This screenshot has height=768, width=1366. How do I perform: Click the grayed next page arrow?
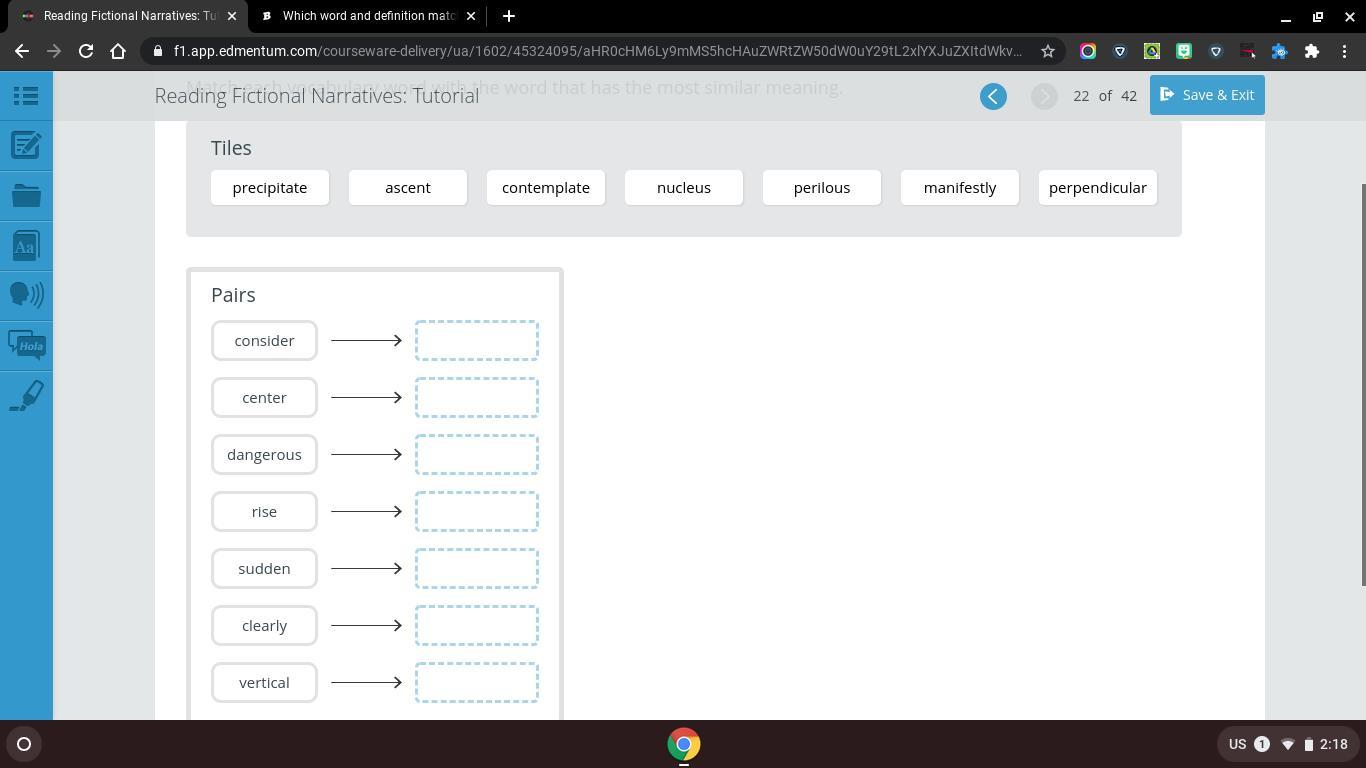(x=1044, y=96)
